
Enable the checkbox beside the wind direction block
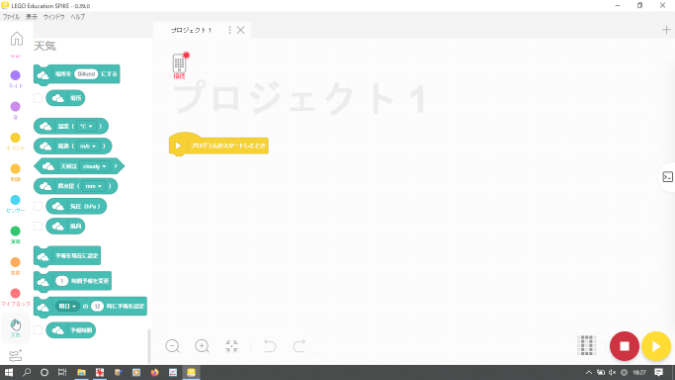point(38,226)
